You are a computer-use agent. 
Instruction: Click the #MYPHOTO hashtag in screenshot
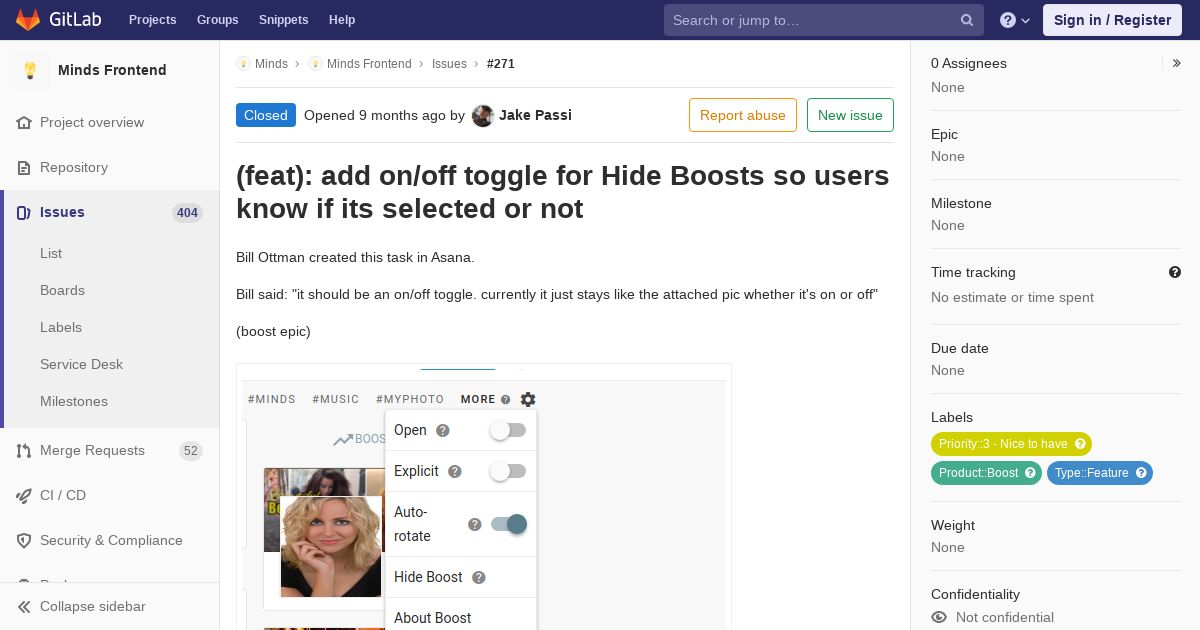[410, 399]
